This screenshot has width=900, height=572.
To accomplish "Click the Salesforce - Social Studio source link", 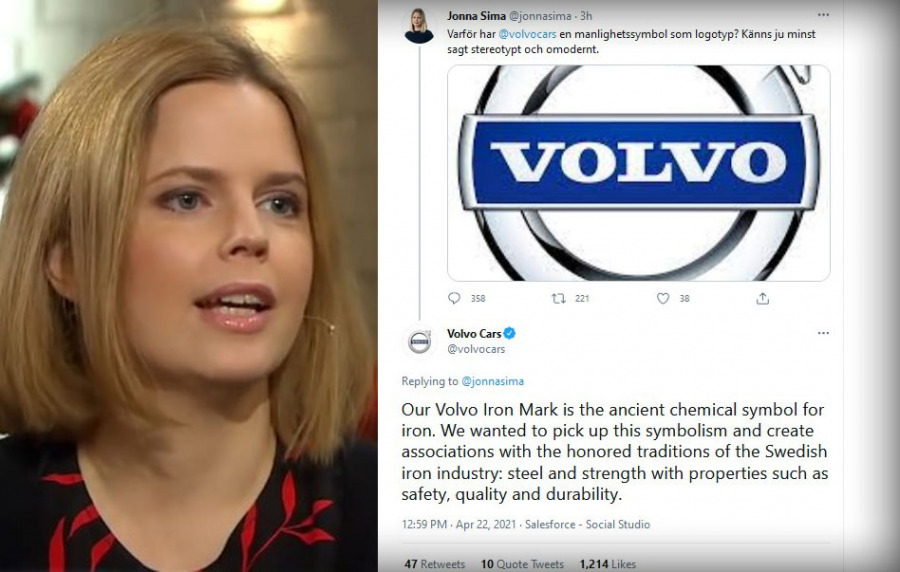I will (588, 524).
